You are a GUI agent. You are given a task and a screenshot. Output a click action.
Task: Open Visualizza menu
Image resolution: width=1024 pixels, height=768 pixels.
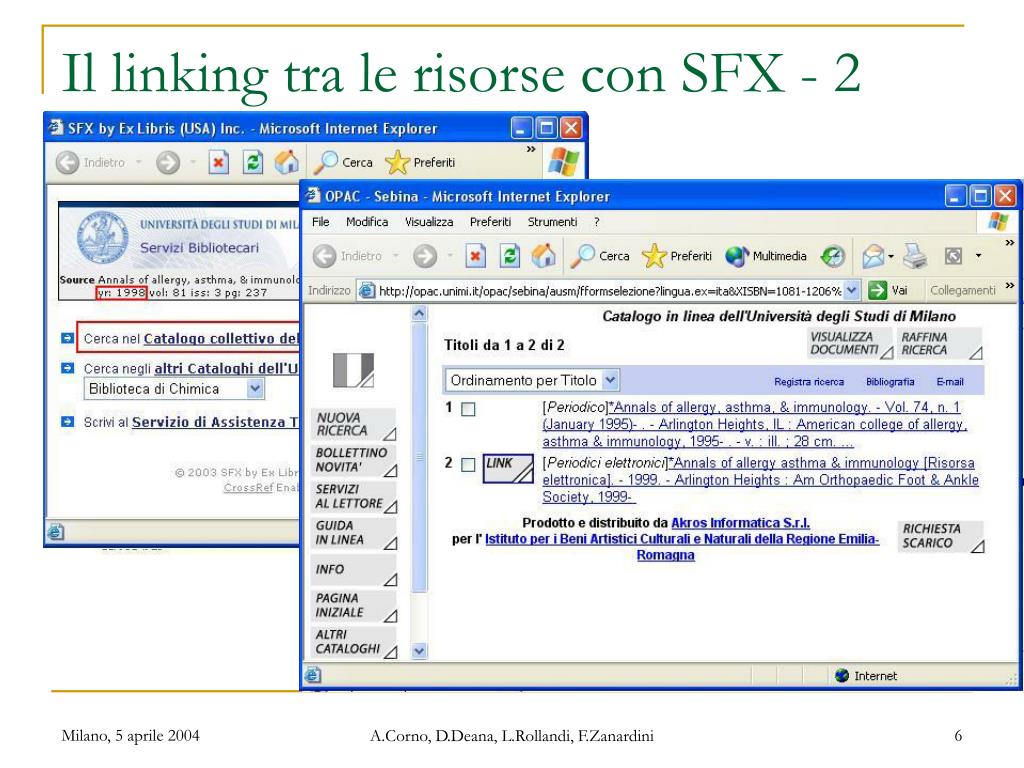(429, 222)
